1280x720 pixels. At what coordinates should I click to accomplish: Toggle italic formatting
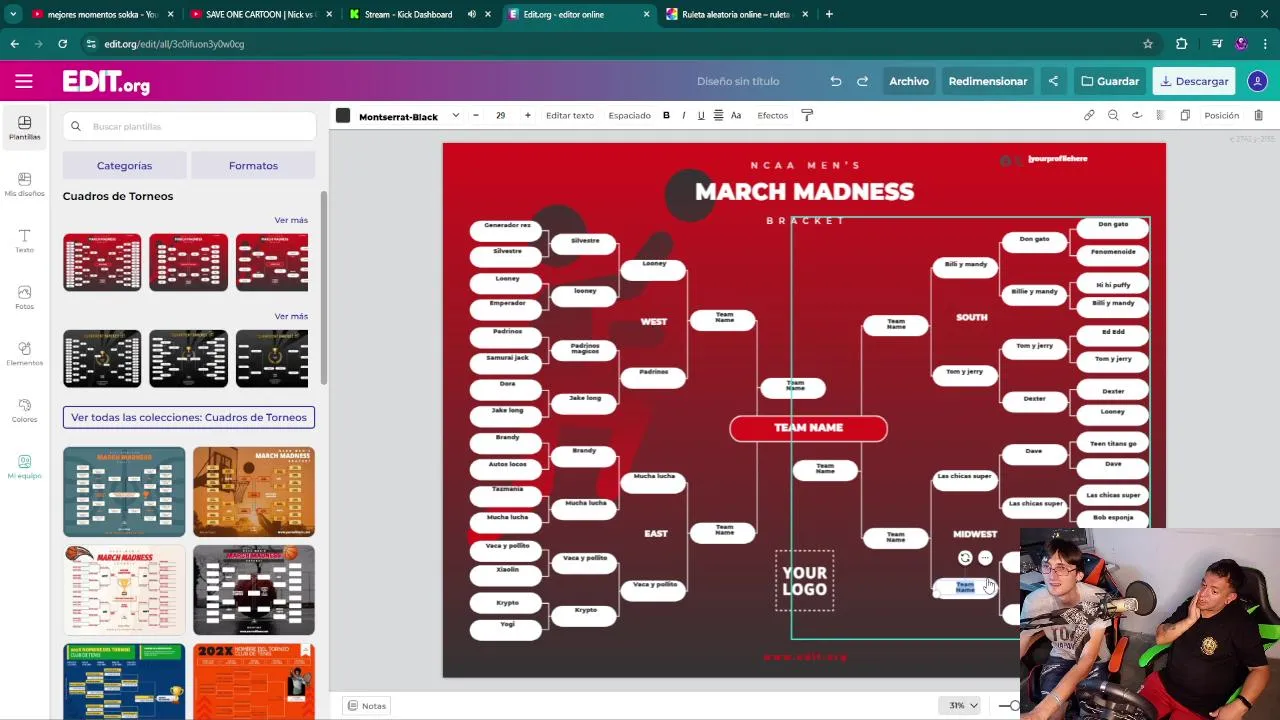(x=684, y=115)
